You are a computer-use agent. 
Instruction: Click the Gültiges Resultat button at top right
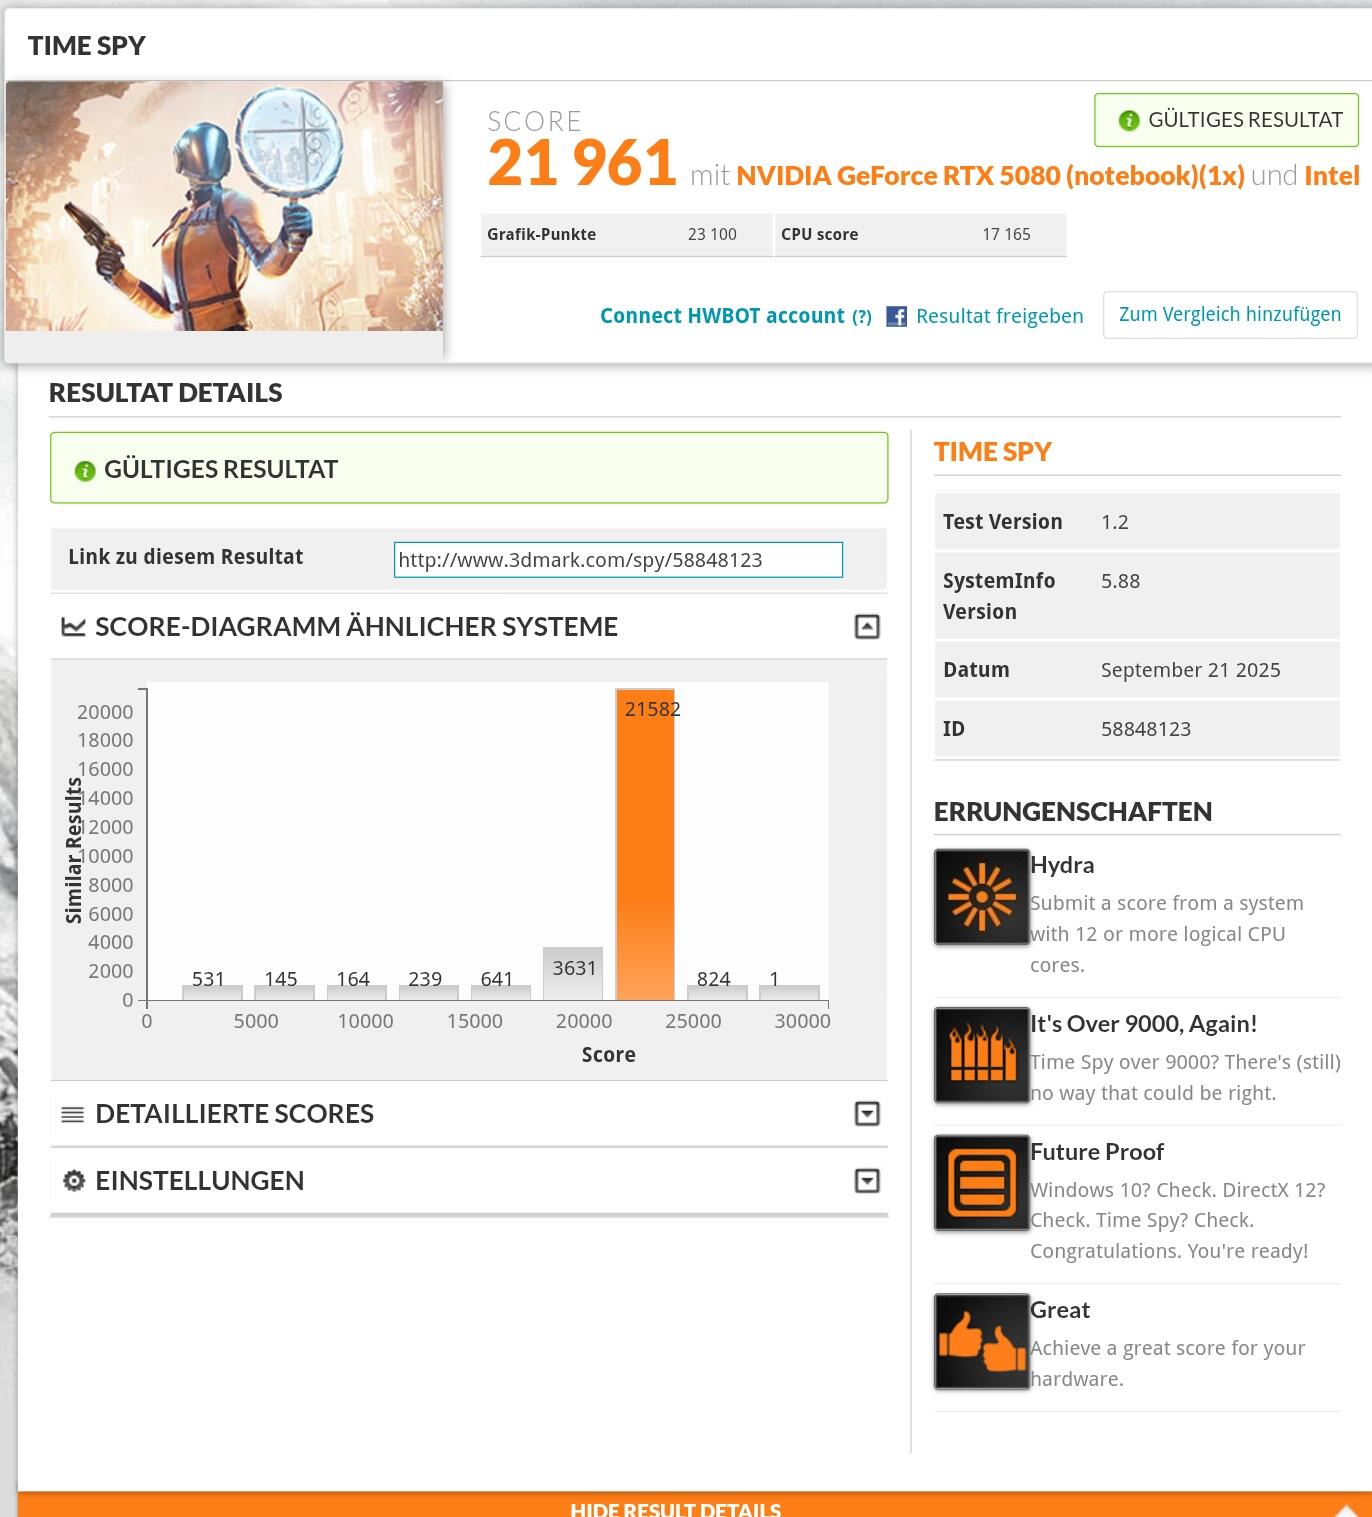click(1226, 120)
